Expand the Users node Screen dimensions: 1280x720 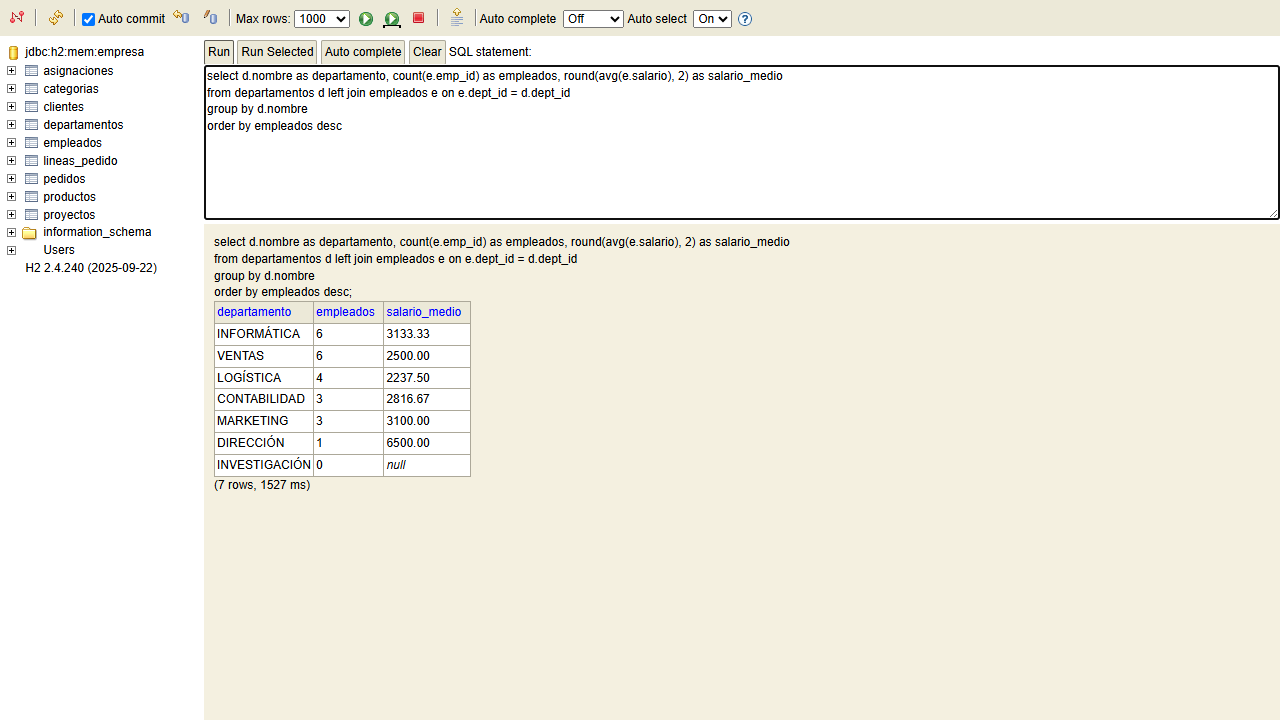[11, 250]
